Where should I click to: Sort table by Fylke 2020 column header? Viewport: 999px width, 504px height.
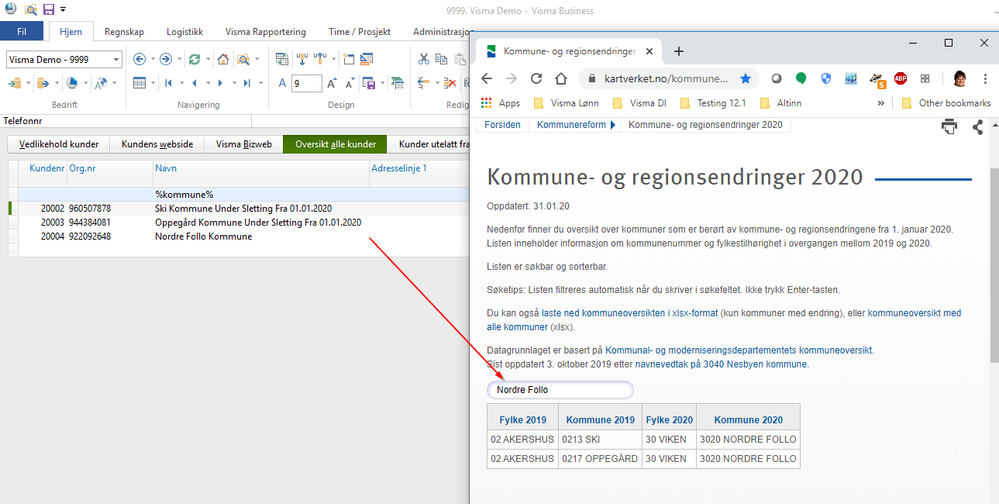tap(669, 420)
